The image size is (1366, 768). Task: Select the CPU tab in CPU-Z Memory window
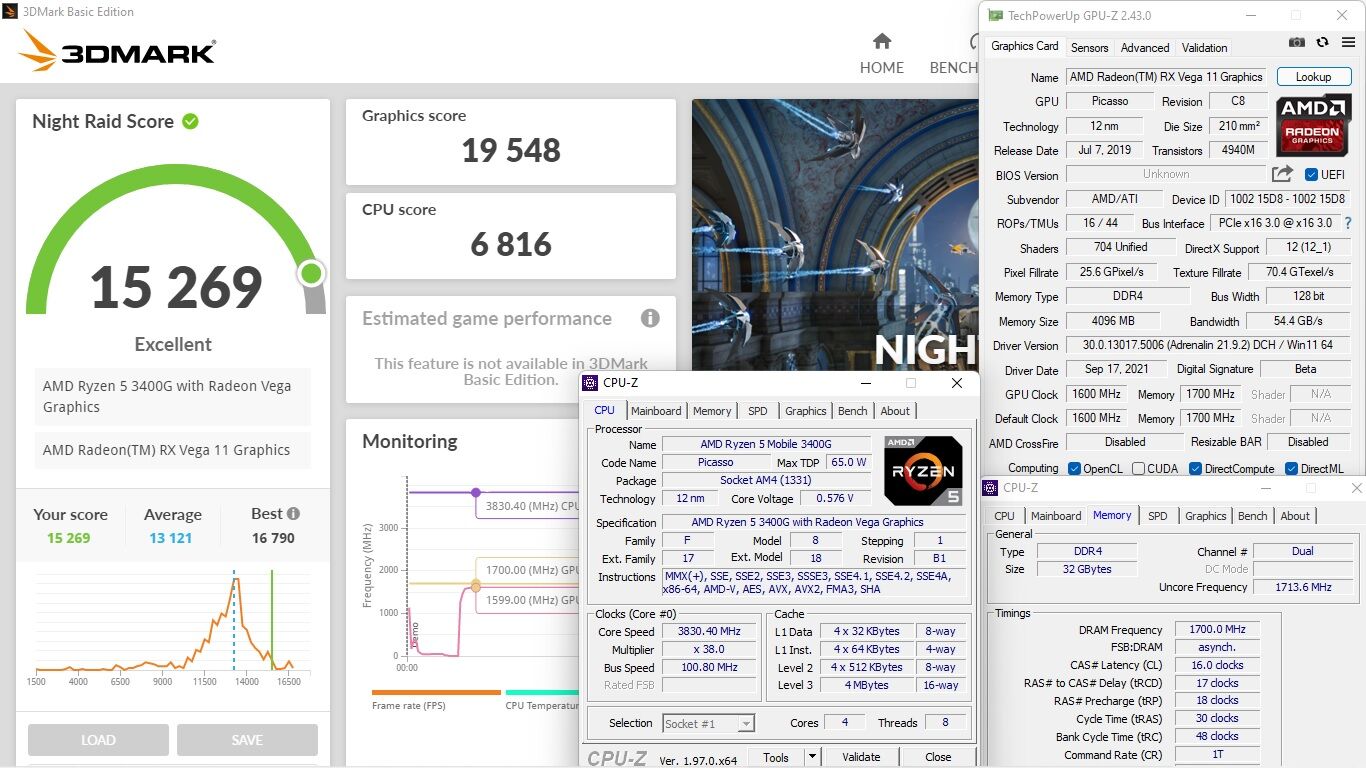(x=1004, y=516)
